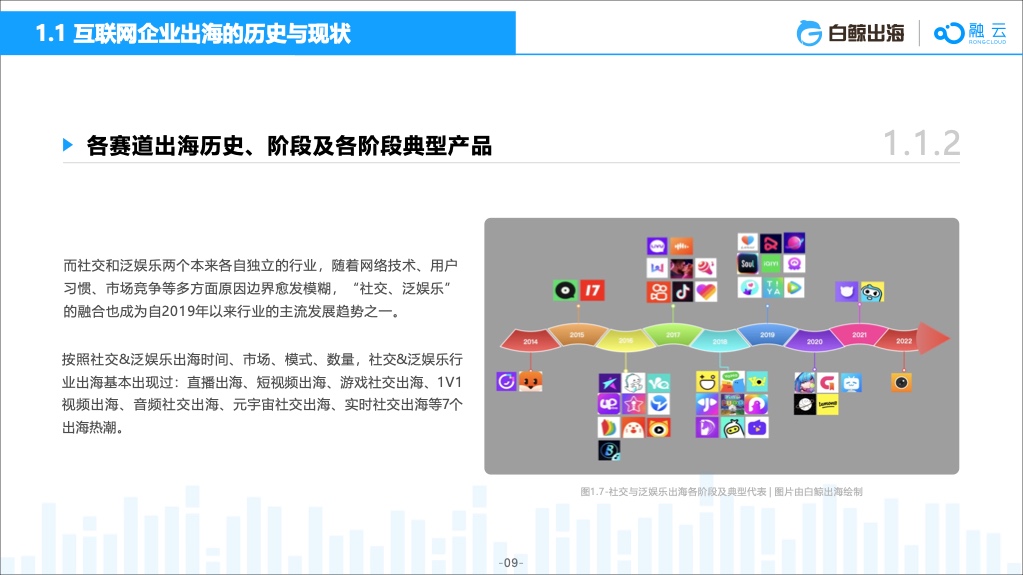Click the pink 2021 timeline segment
This screenshot has width=1023, height=575.
(859, 334)
